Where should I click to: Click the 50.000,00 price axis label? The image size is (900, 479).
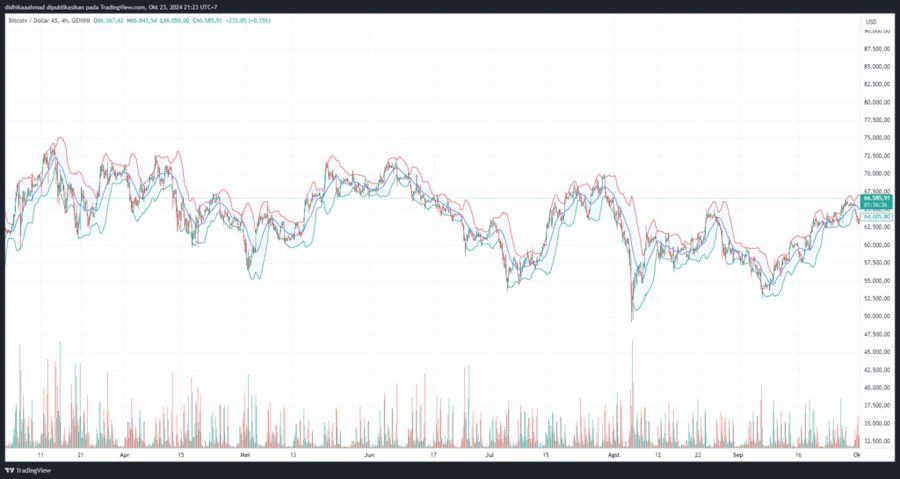[x=877, y=316]
